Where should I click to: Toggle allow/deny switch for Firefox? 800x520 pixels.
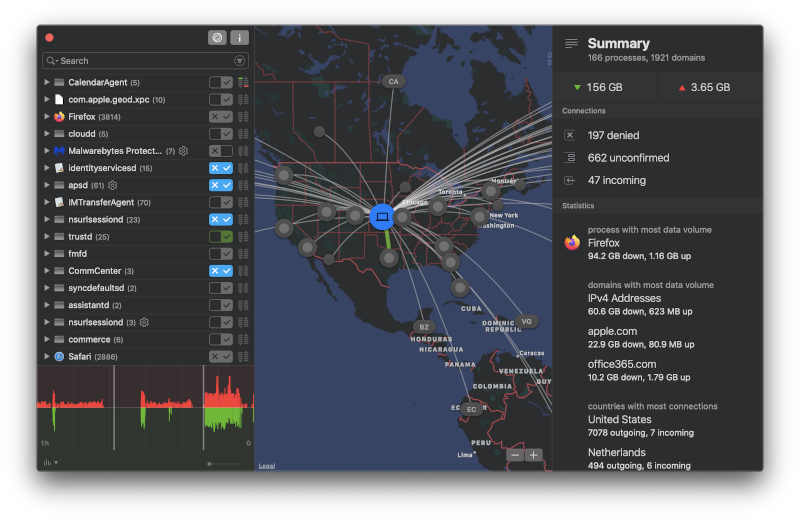(221, 116)
